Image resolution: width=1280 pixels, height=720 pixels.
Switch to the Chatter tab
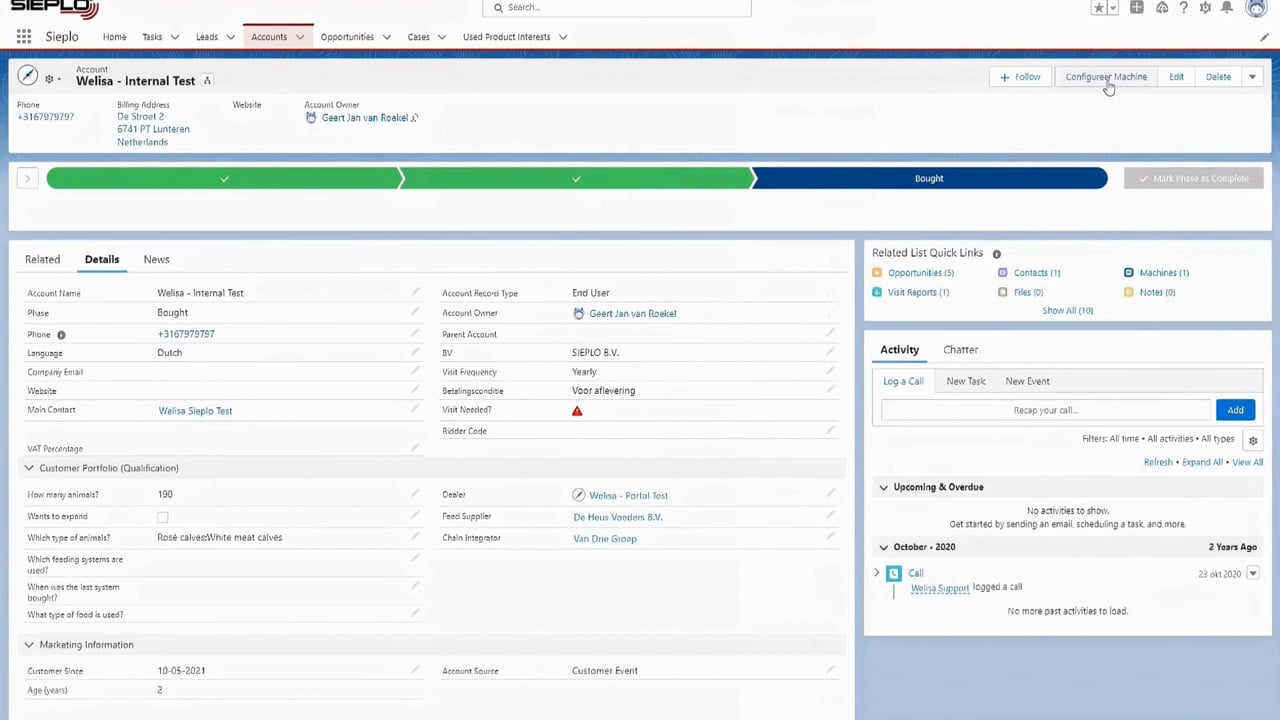pos(960,350)
